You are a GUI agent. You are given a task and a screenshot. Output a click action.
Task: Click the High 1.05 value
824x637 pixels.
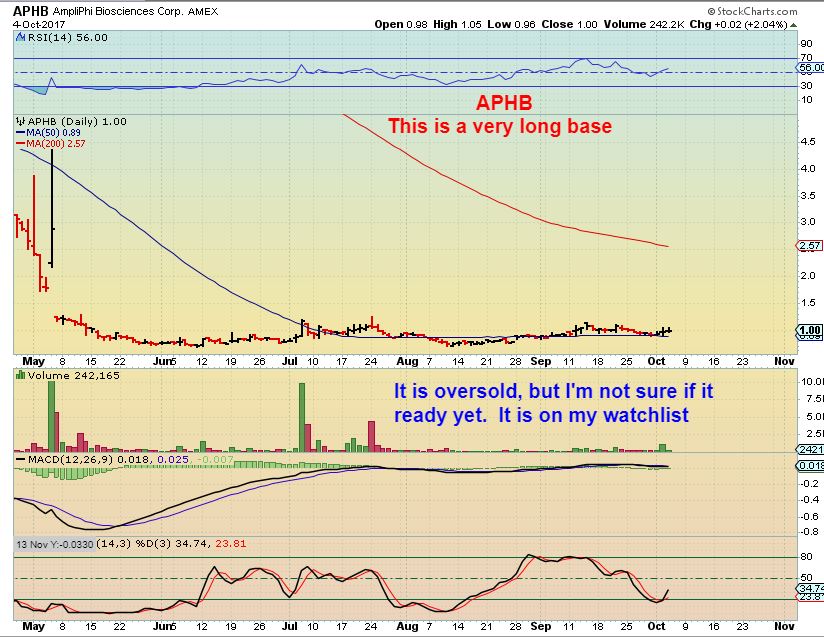click(x=457, y=24)
